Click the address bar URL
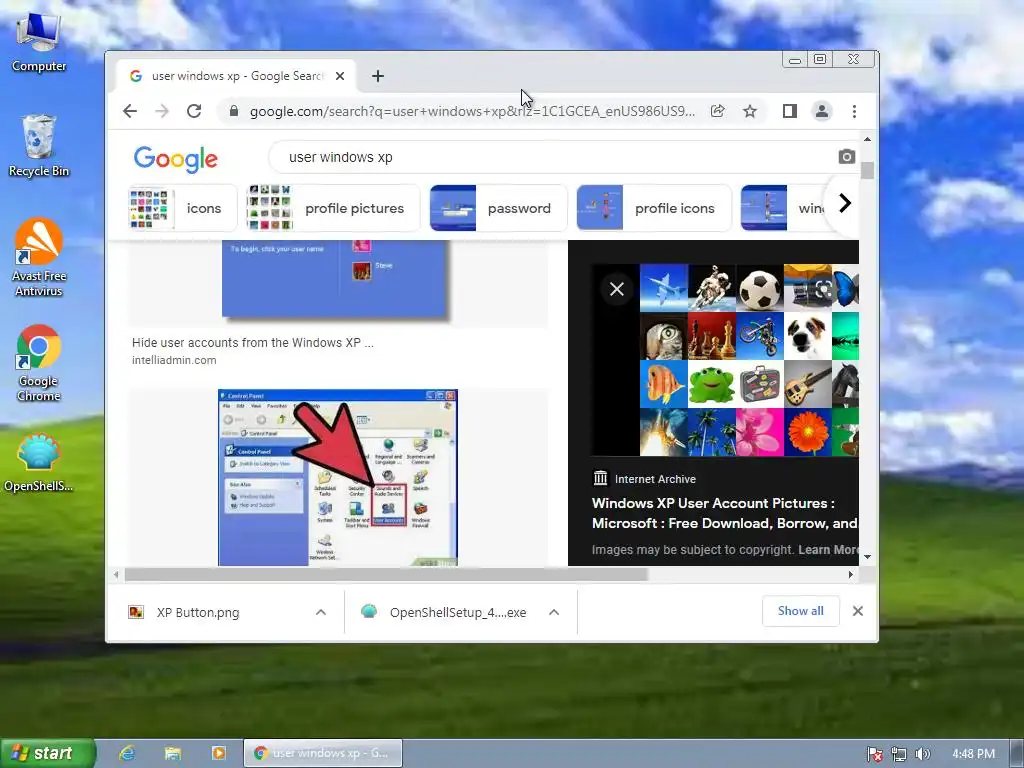The height and width of the screenshot is (768, 1024). tap(472, 111)
